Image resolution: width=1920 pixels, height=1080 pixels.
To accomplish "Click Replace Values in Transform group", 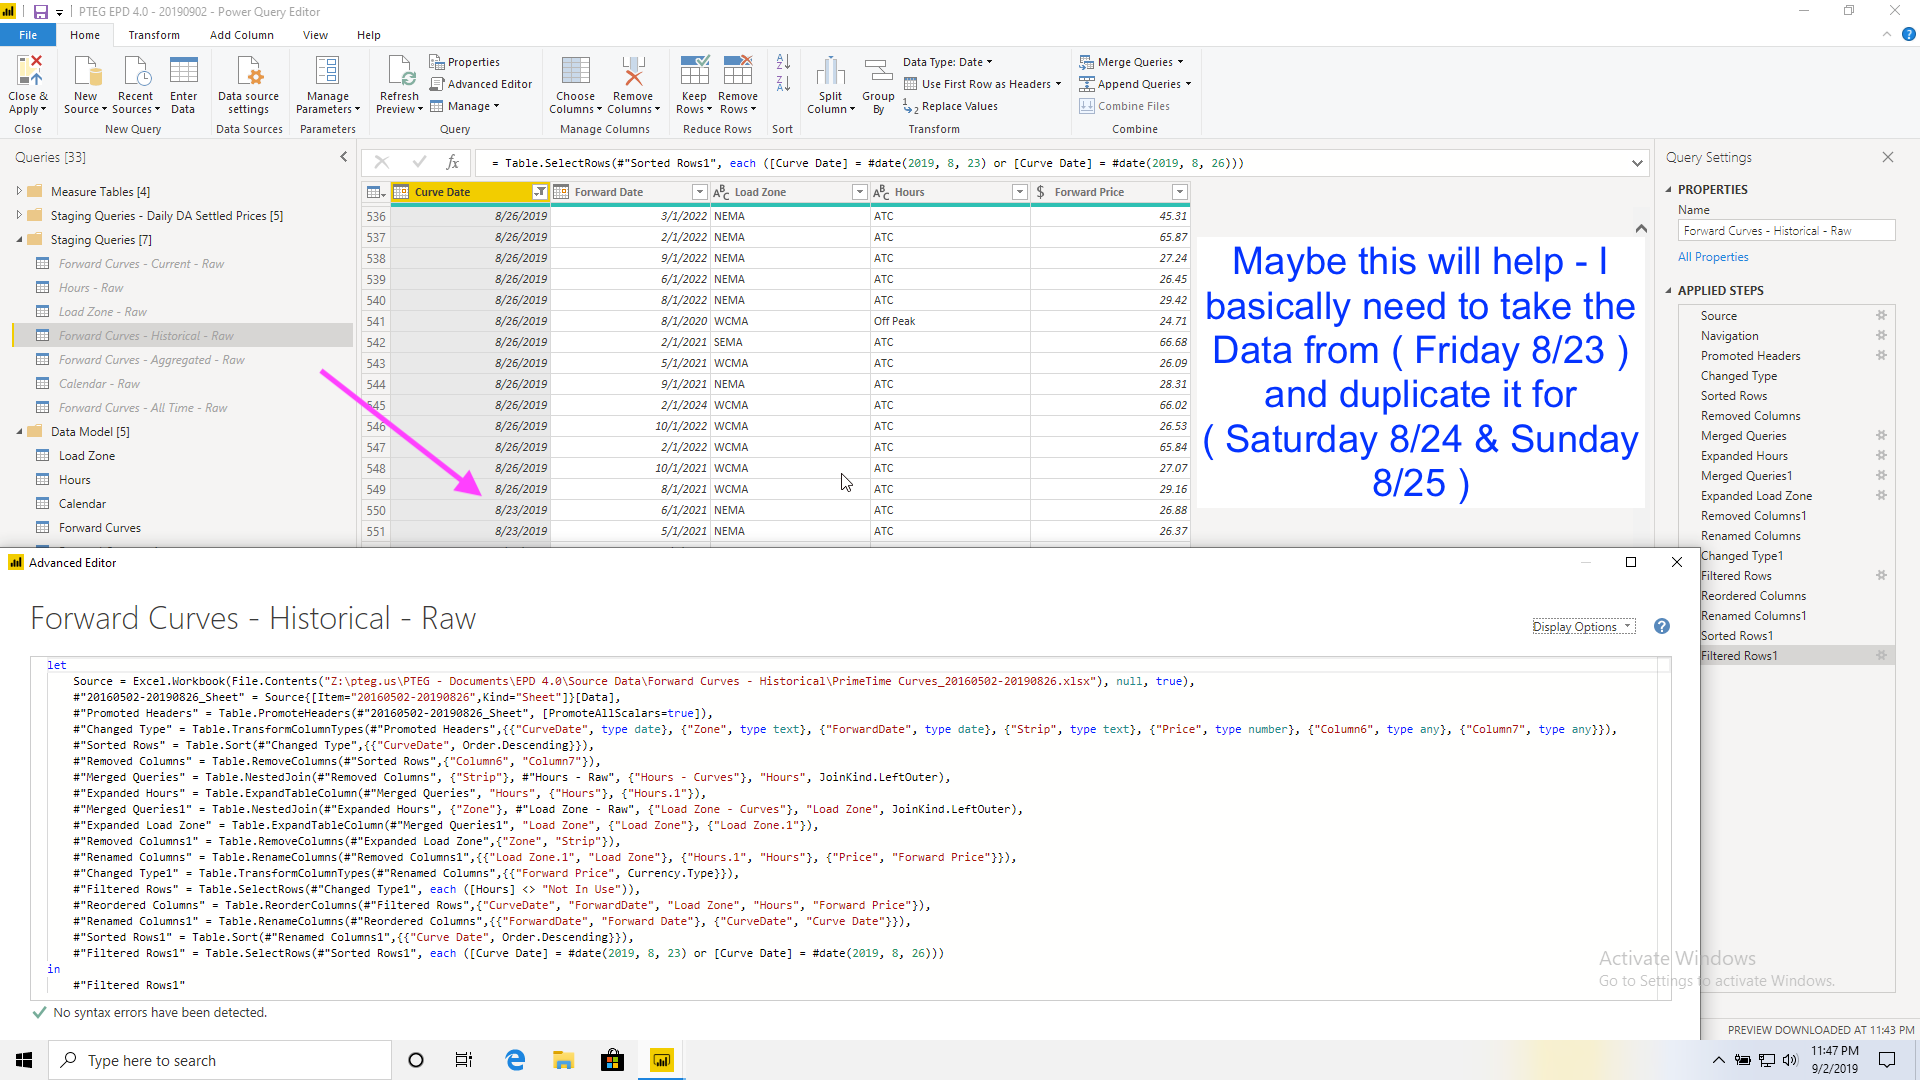I will coord(950,106).
